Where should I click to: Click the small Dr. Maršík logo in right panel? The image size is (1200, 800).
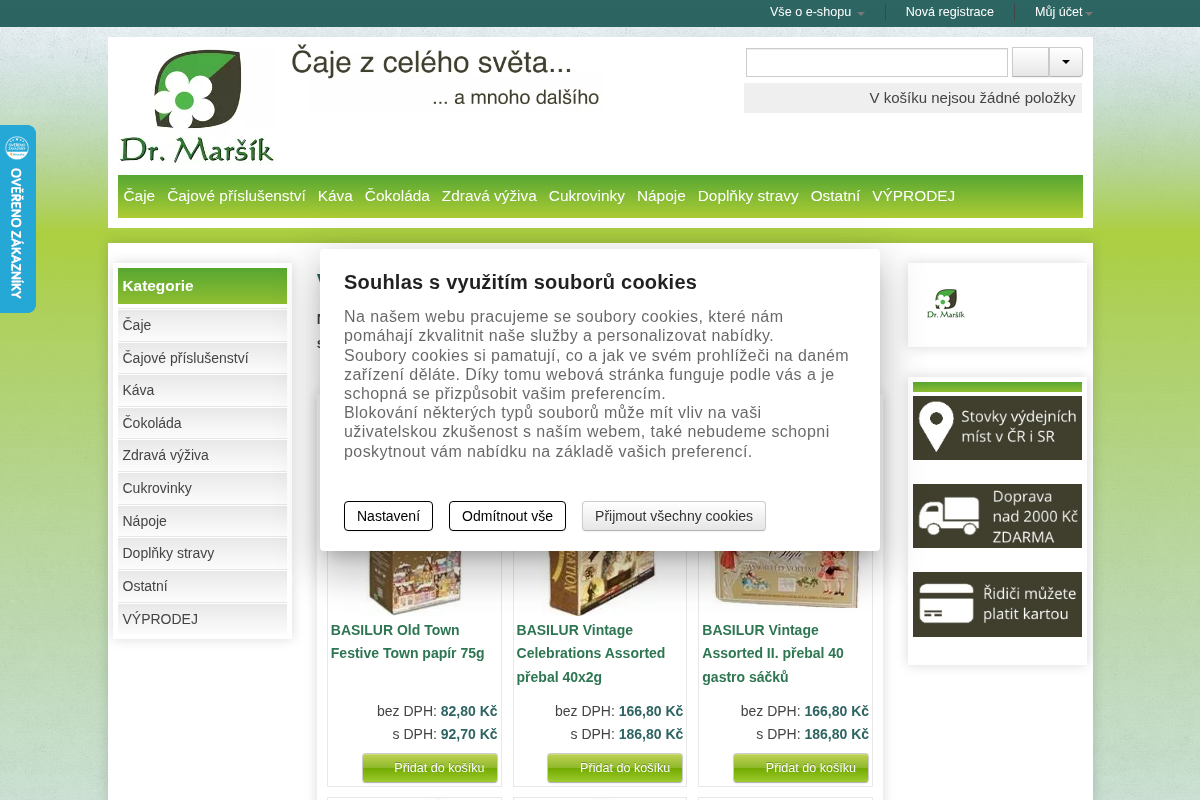[945, 304]
